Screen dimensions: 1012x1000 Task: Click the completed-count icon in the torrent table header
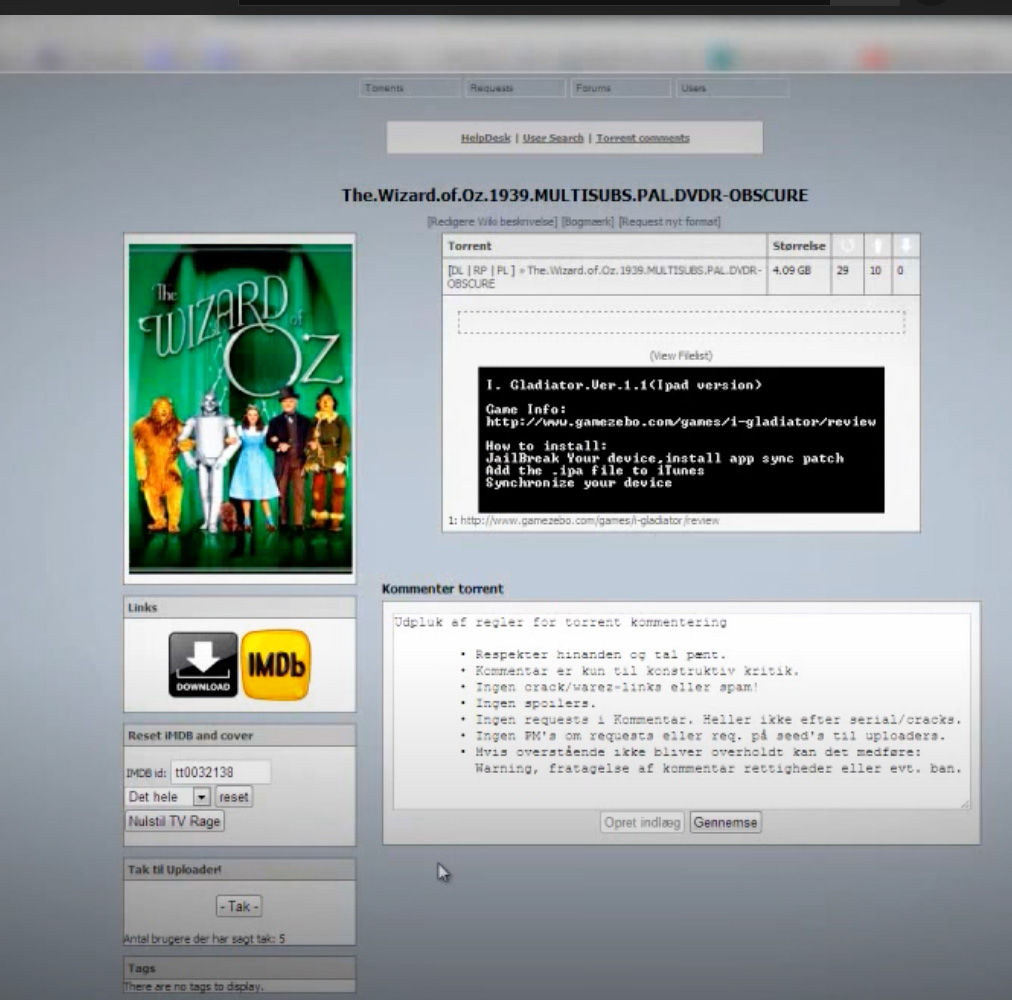click(x=847, y=245)
